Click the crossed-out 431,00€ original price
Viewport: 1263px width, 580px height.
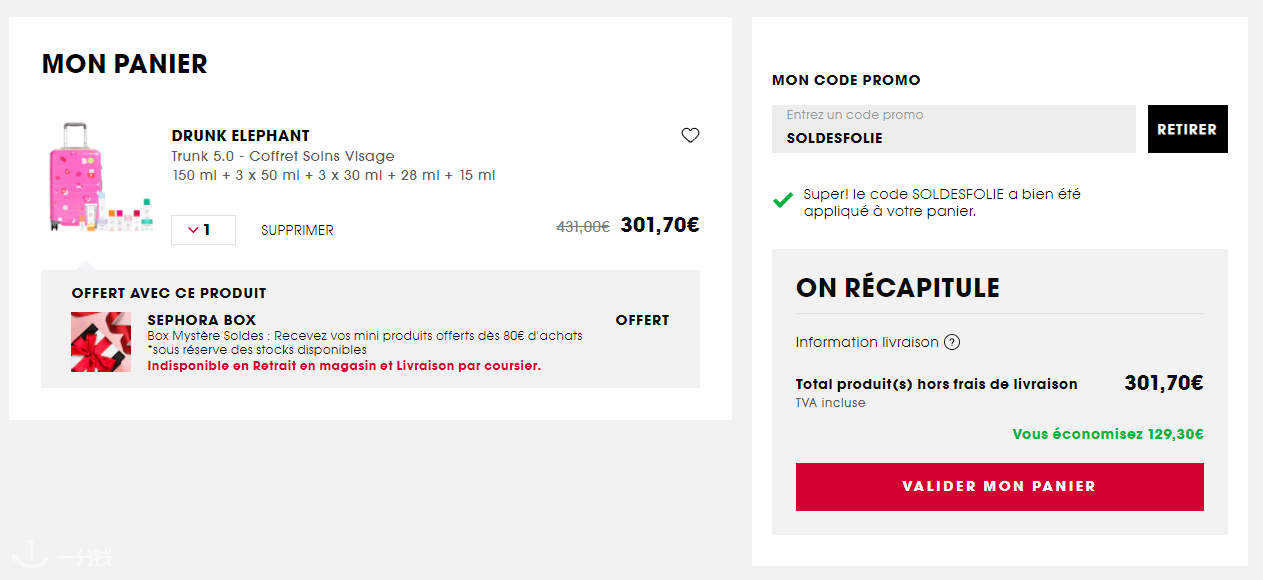(583, 227)
